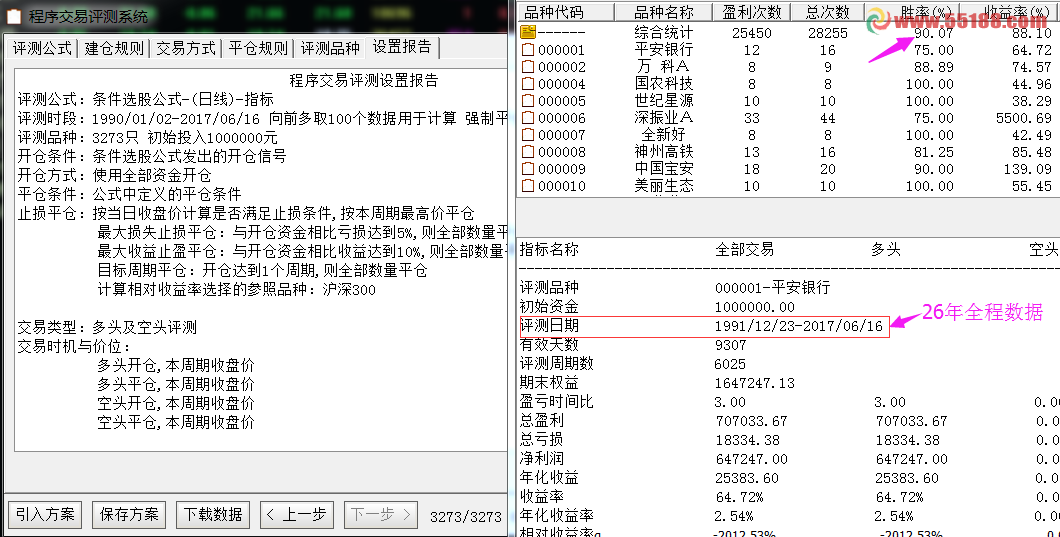This screenshot has width=1060, height=537.
Task: Click the 盈亏时间比 label
Action: [556, 402]
